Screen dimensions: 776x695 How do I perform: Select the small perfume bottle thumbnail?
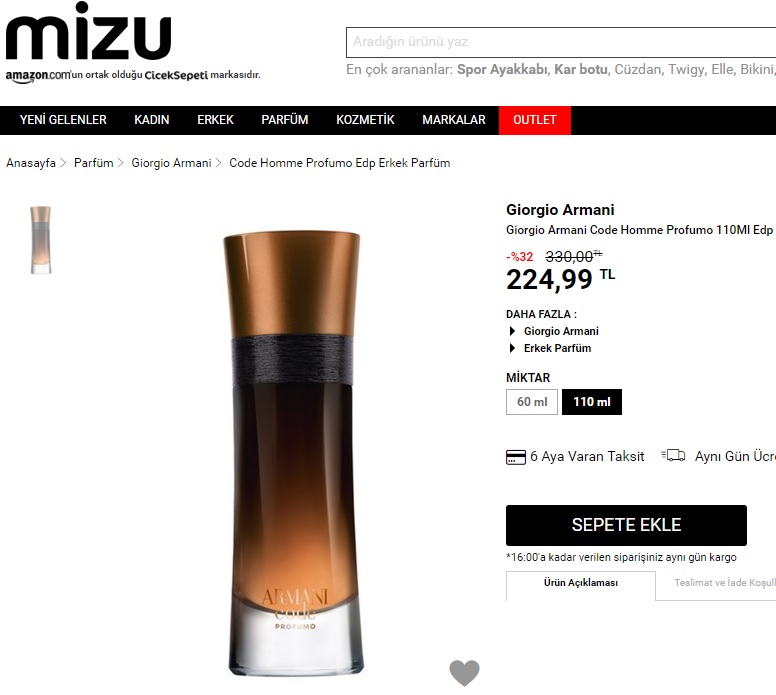41,240
